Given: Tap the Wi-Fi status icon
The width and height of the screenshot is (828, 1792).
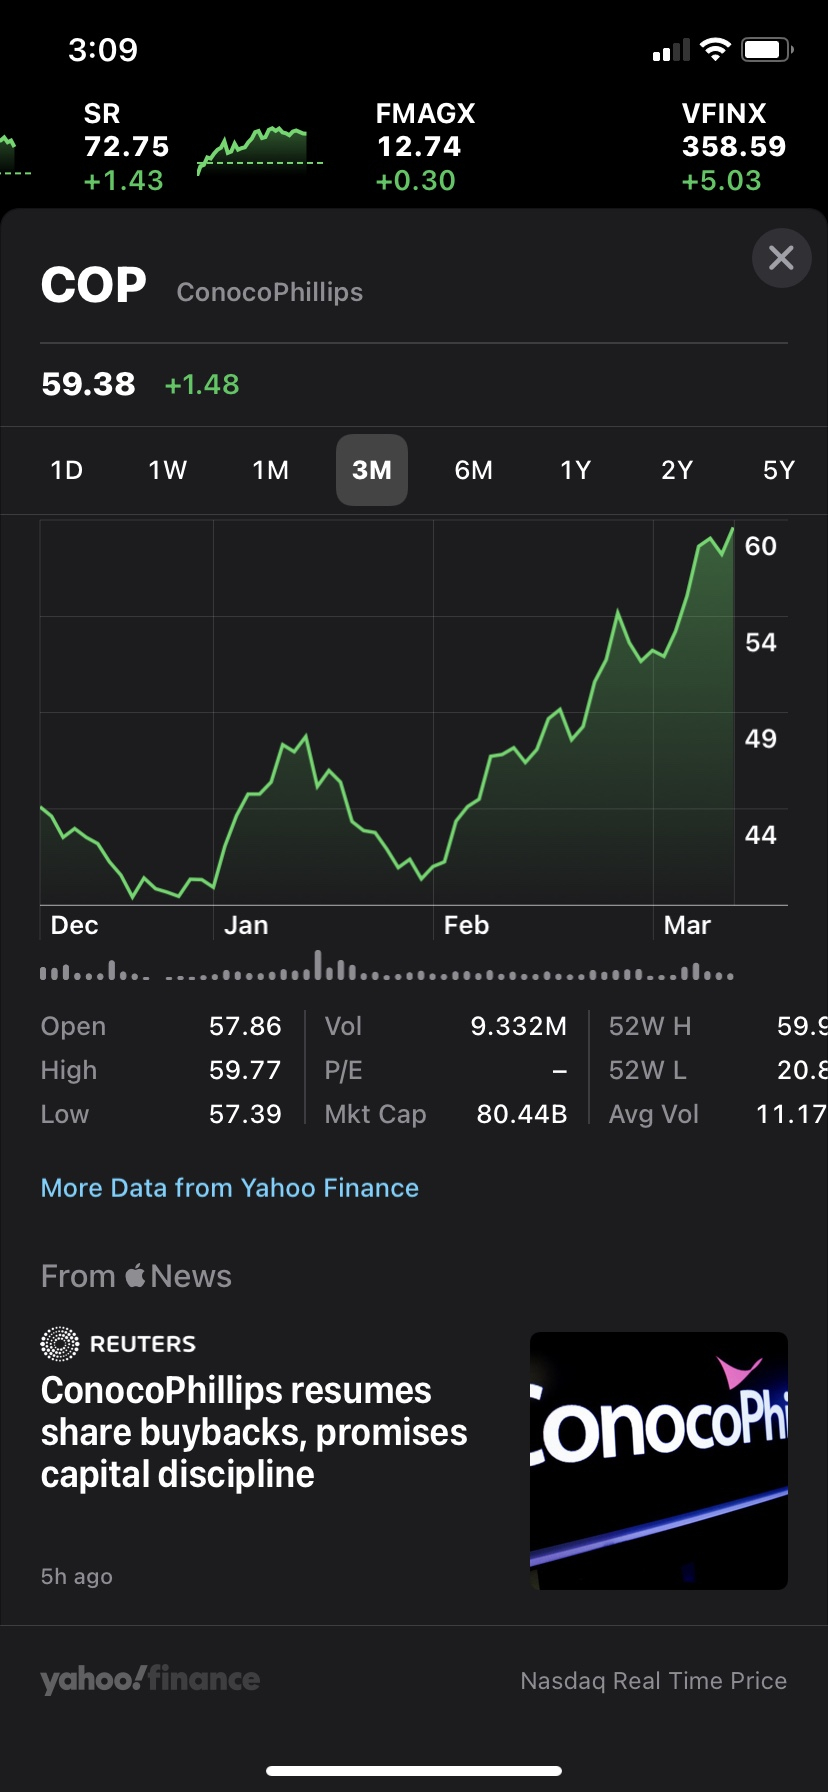Looking at the screenshot, I should click(715, 49).
